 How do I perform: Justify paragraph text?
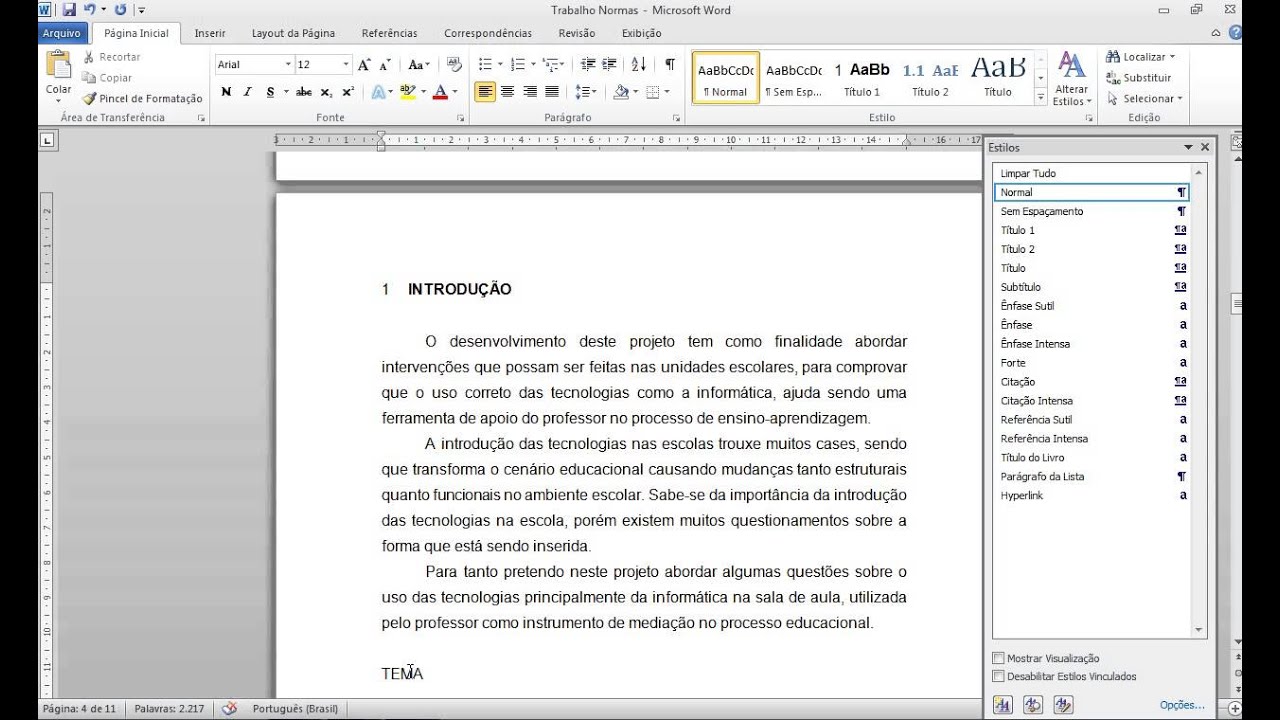(551, 92)
